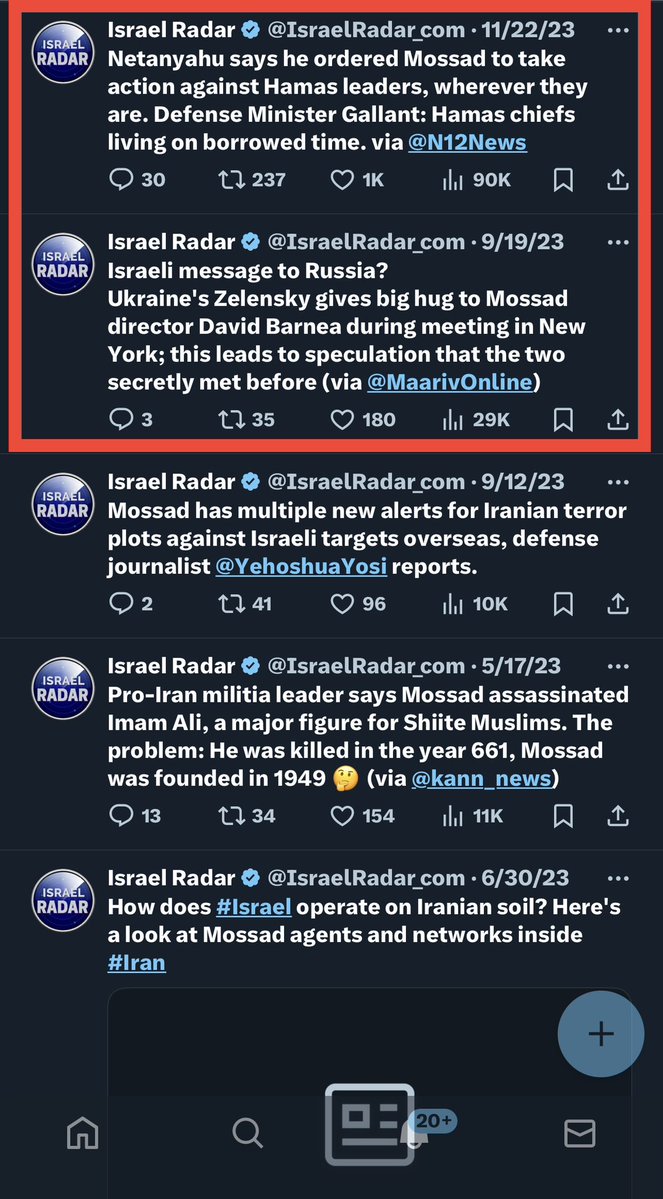
Task: Like the Imam Ali assassination tweet
Action: (x=342, y=816)
